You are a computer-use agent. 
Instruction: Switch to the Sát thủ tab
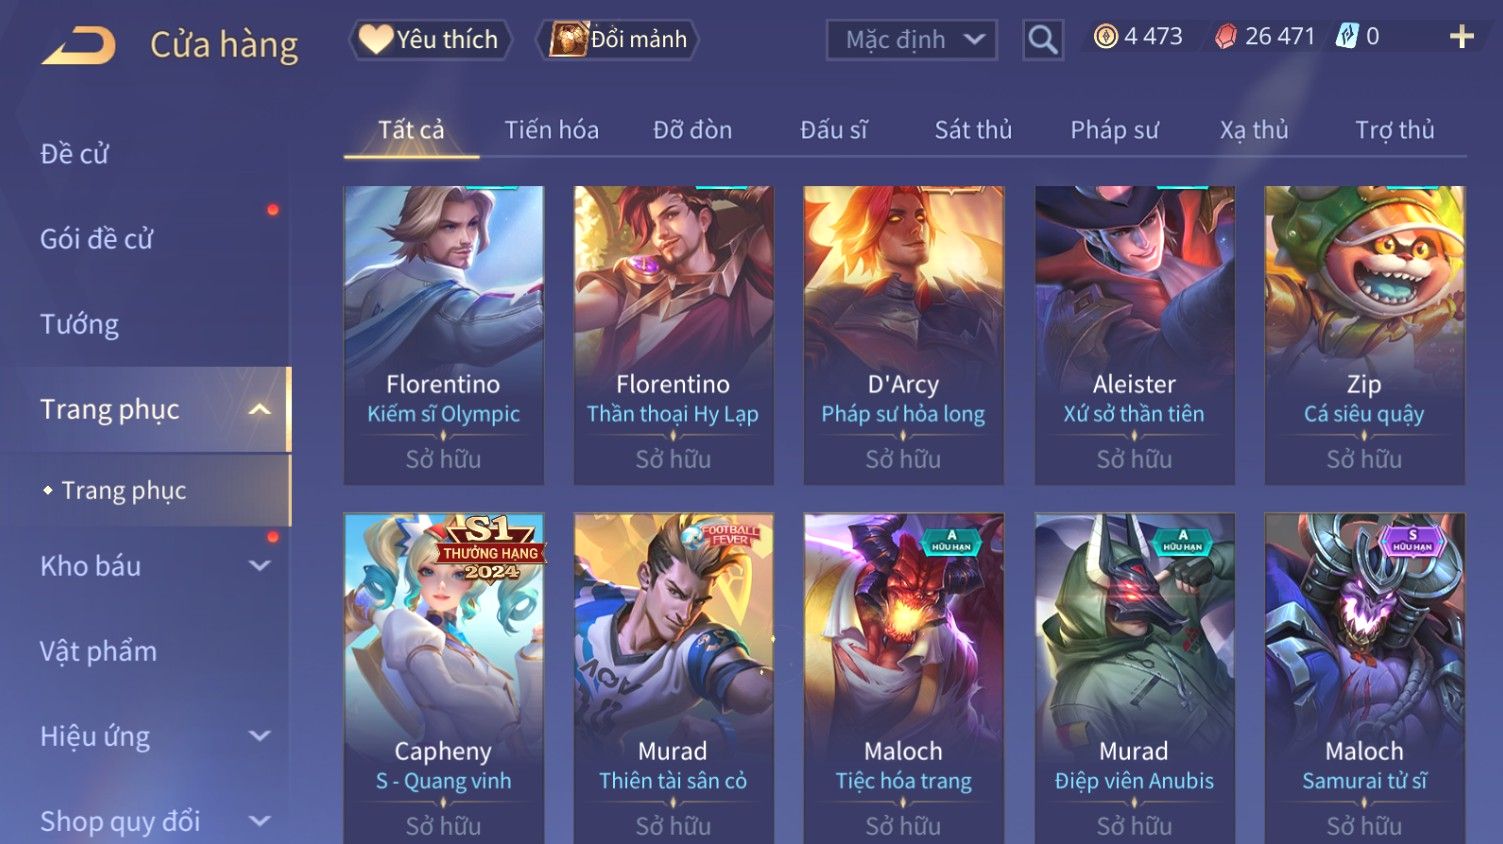973,130
